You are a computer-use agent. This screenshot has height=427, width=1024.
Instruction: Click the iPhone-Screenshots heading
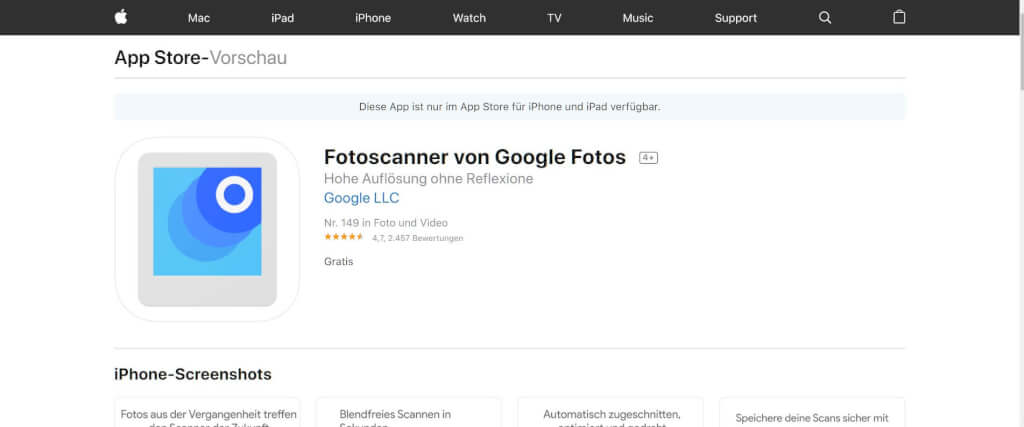193,375
